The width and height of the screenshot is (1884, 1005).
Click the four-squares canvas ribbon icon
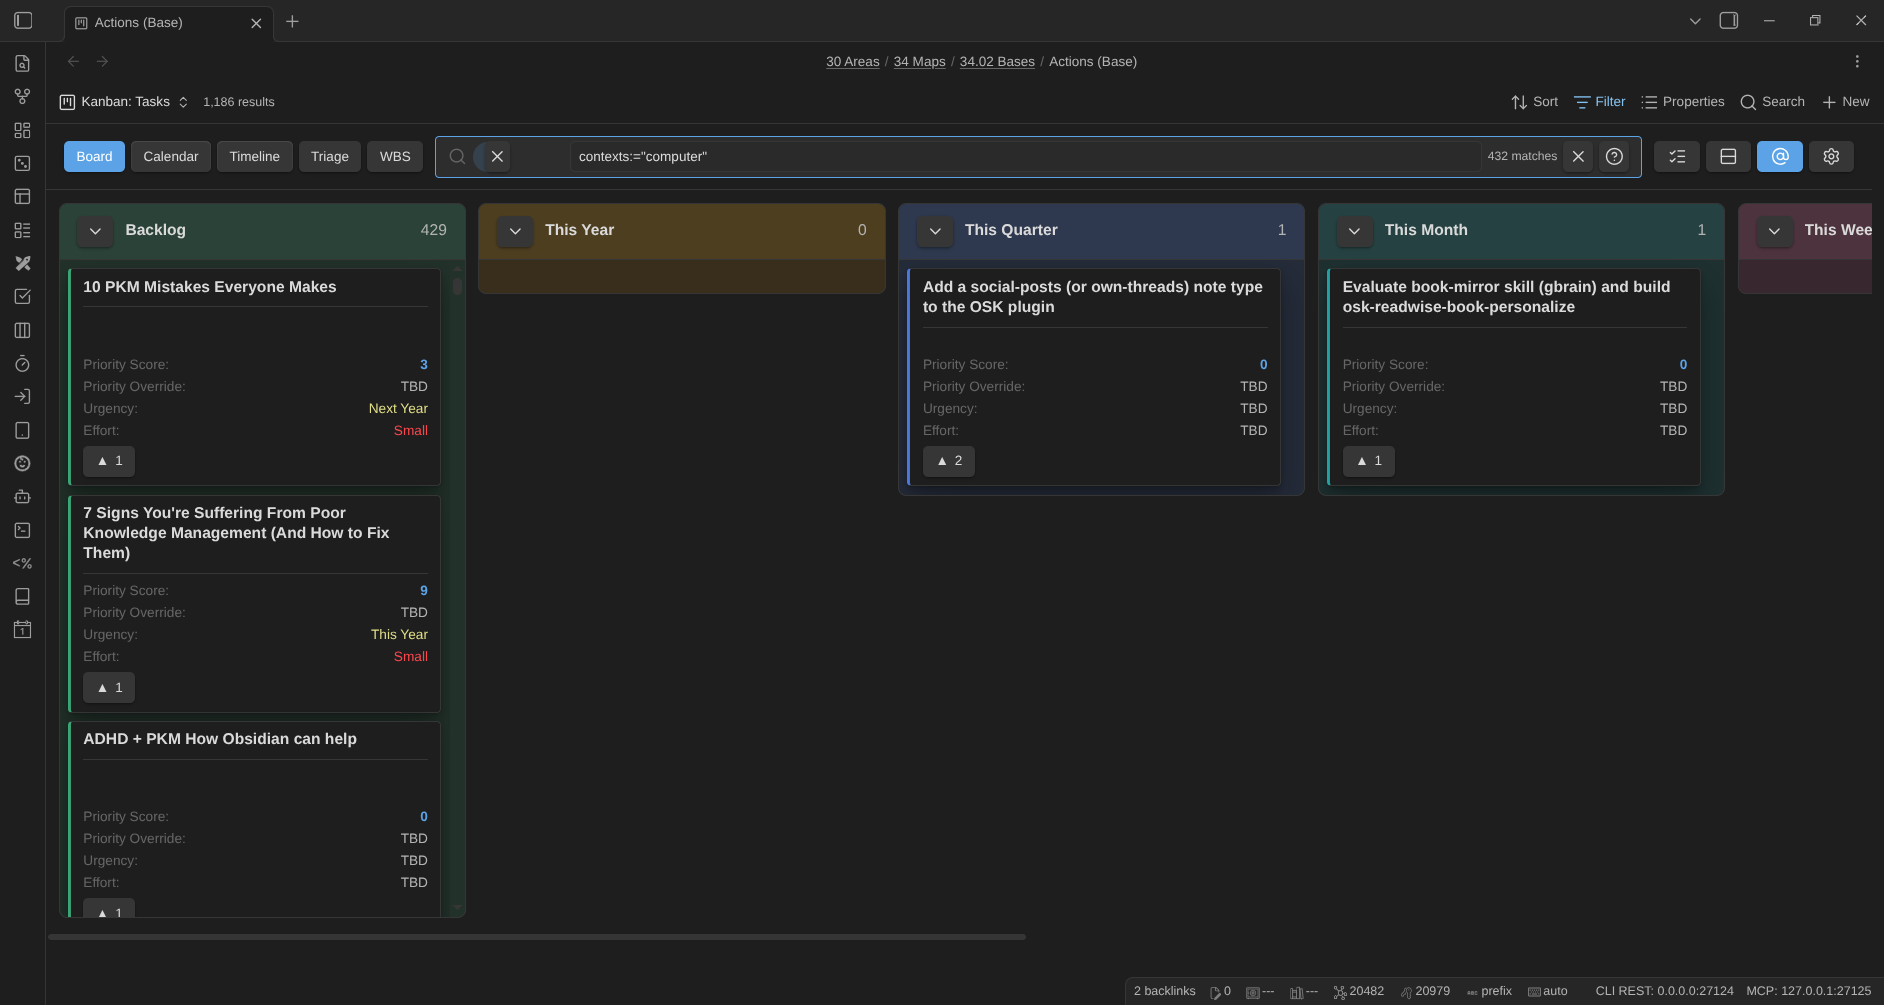pyautogui.click(x=22, y=130)
